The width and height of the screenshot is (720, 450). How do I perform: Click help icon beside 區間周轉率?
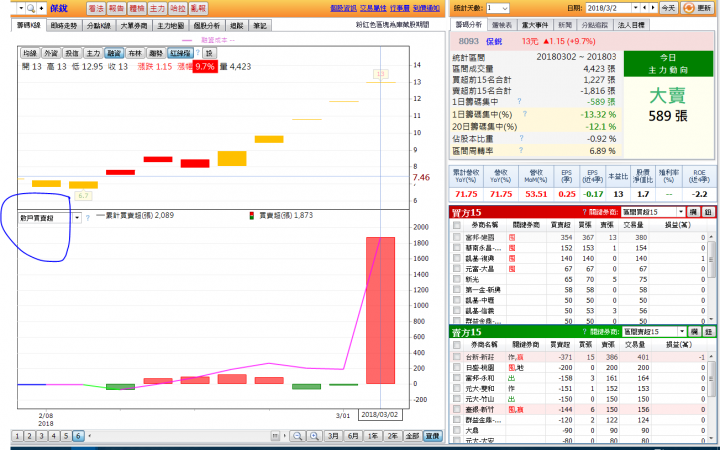click(x=521, y=150)
